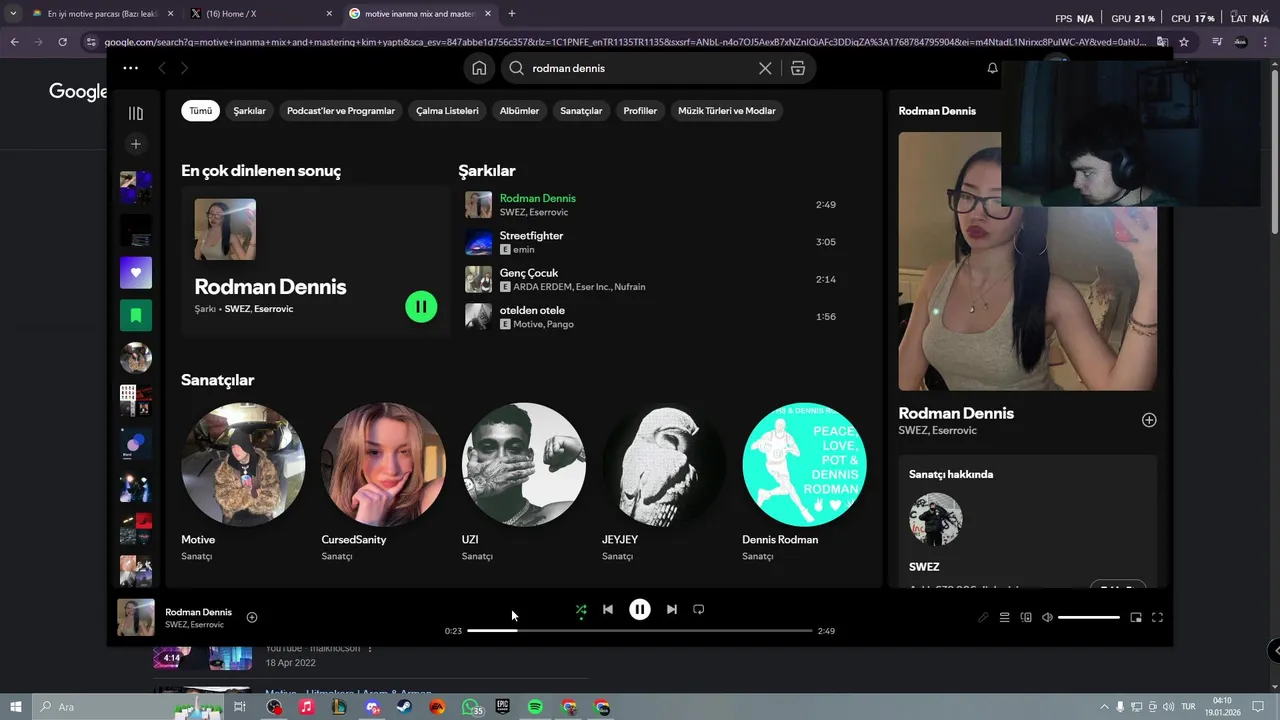1280x720 pixels.
Task: Select the Çalma Listeleri filter chip
Action: coord(447,111)
